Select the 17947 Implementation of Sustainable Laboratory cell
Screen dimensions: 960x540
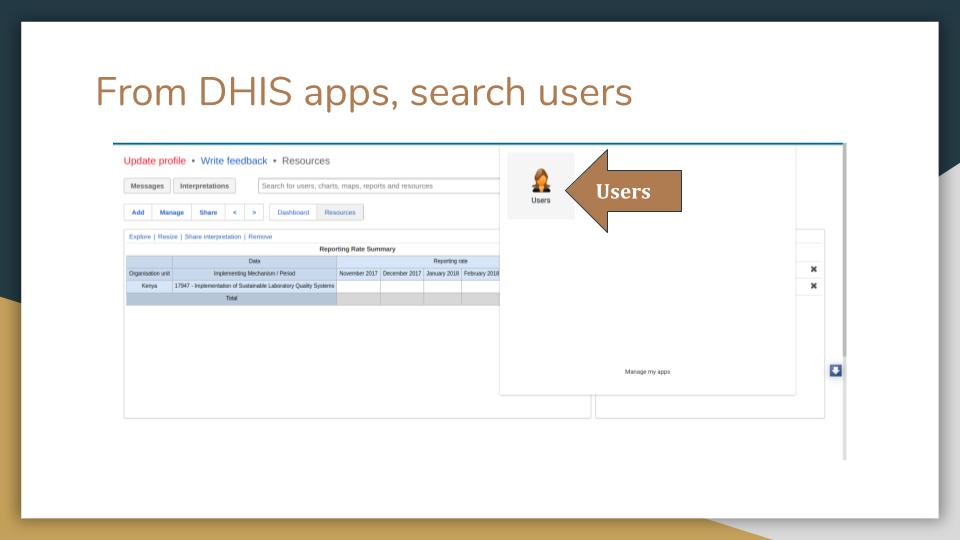[x=254, y=286]
